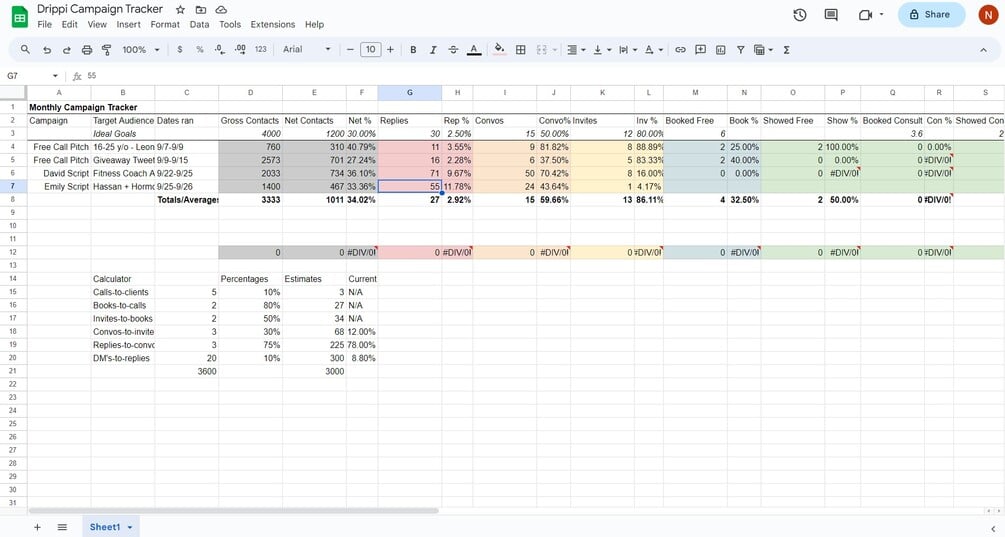Insert a link with chain icon
Viewport: 1005px width, 537px height.
tap(680, 49)
